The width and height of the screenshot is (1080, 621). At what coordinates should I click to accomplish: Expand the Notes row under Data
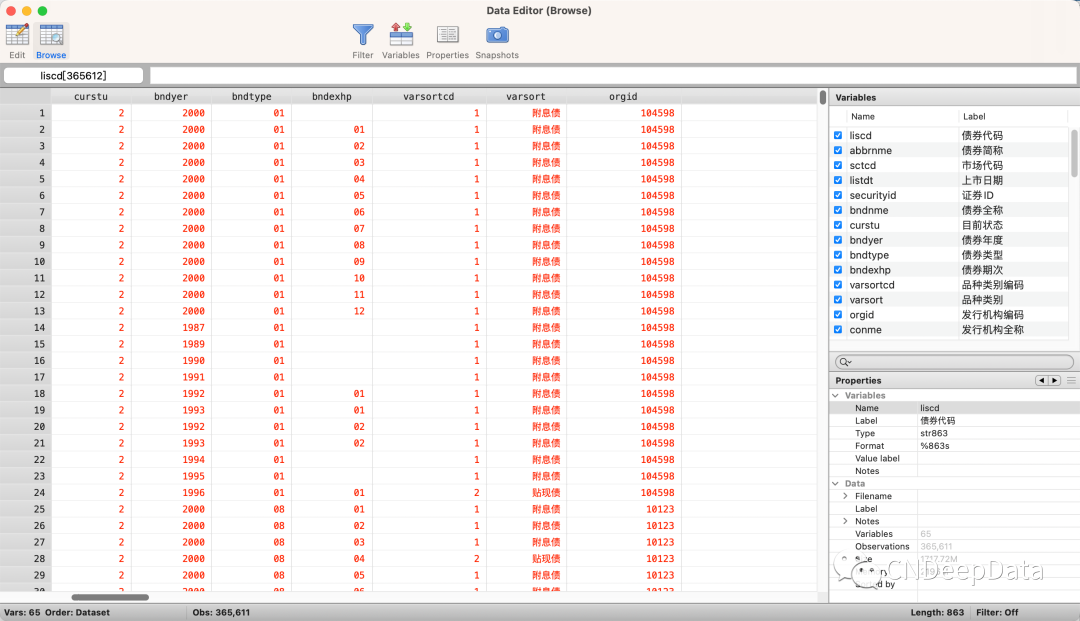[x=845, y=521]
